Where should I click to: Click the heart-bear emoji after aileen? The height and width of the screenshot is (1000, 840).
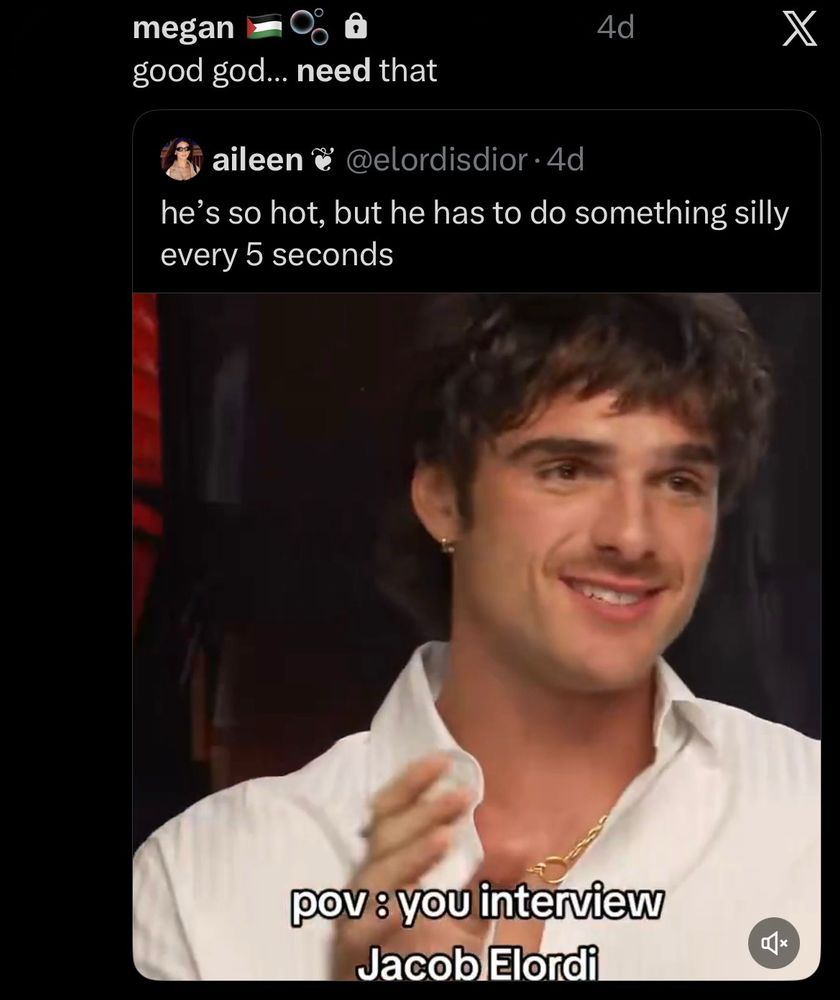click(x=323, y=160)
